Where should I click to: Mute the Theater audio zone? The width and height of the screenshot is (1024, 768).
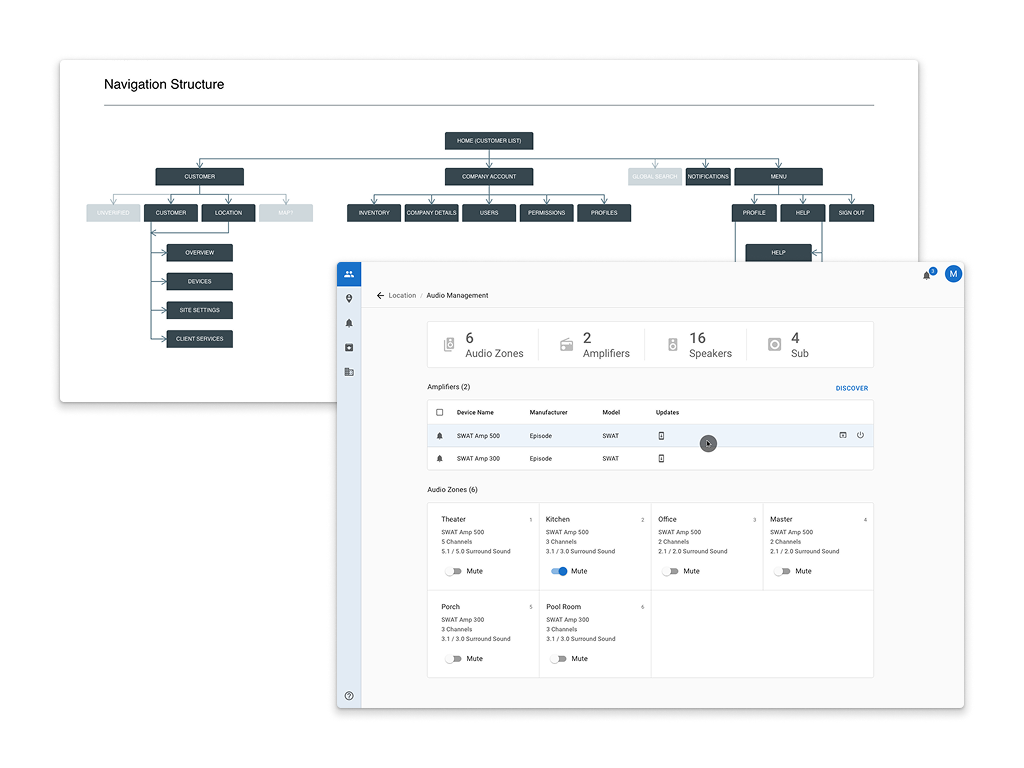click(452, 571)
